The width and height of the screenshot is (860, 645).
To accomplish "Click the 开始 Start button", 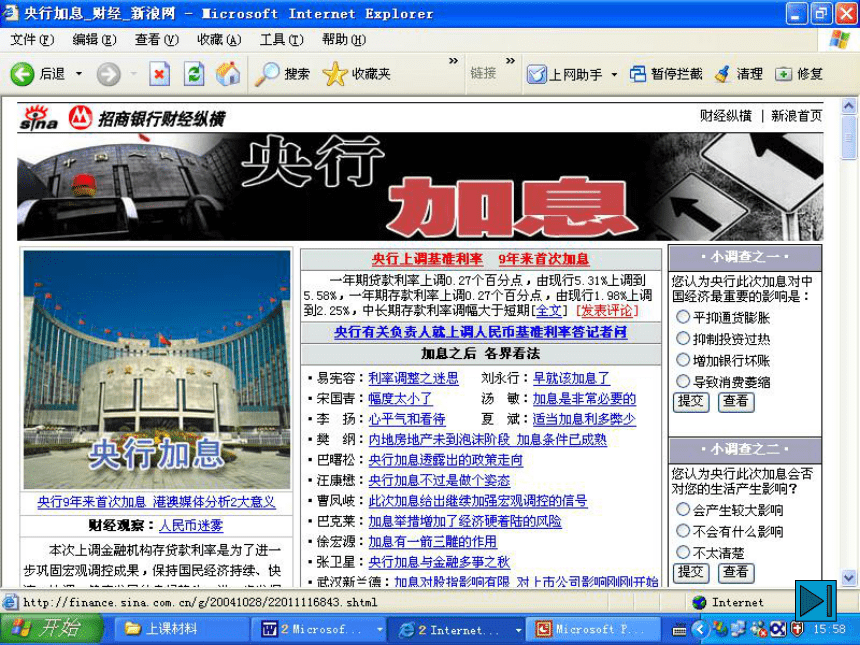I will coord(52,629).
